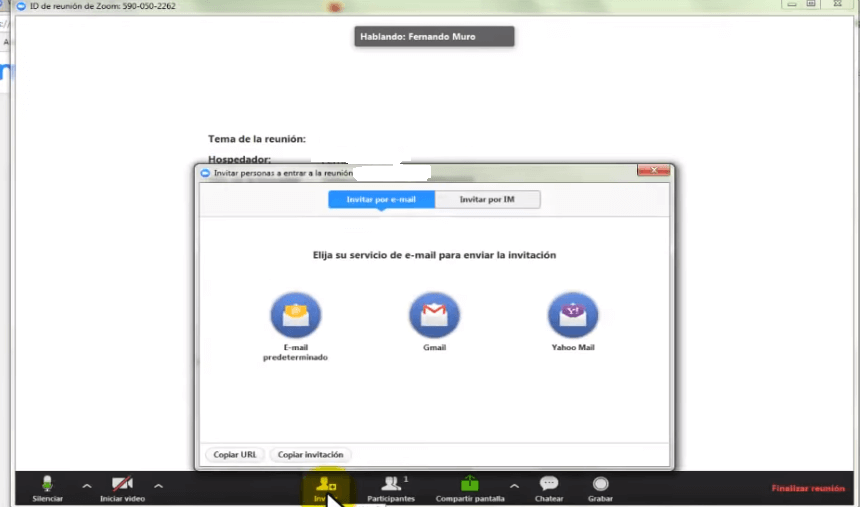Click the Invitar icon in toolbar
Viewport: 860px width, 507px height.
pyautogui.click(x=325, y=485)
